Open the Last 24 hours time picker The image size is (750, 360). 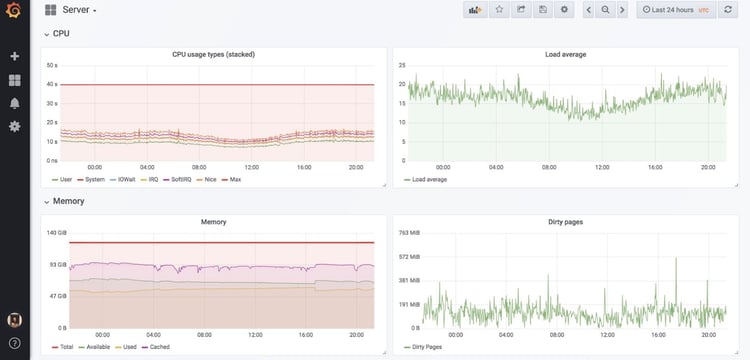pyautogui.click(x=676, y=10)
